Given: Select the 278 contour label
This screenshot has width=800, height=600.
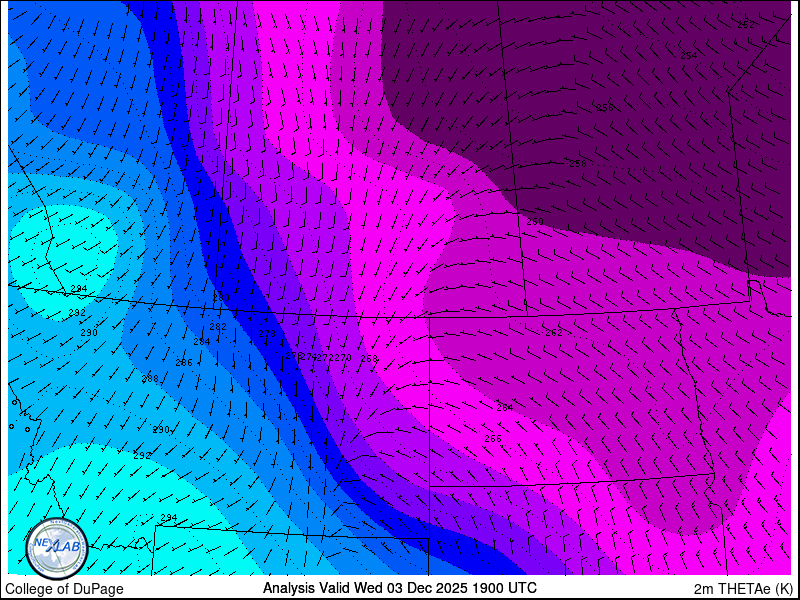Looking at the screenshot, I should pos(267,334).
